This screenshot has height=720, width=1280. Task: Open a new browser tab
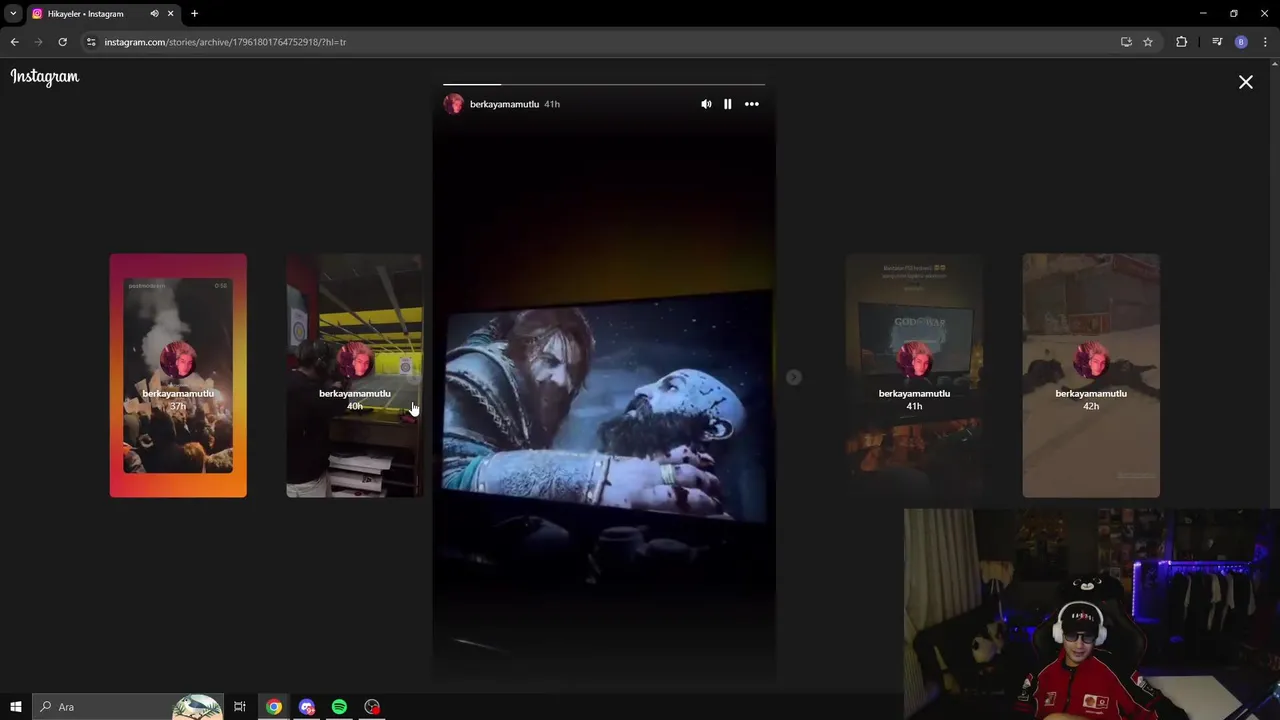195,14
